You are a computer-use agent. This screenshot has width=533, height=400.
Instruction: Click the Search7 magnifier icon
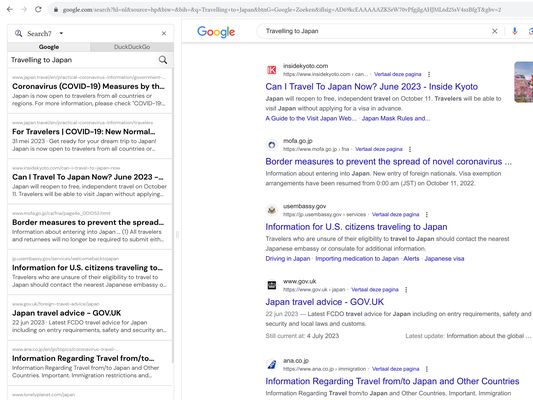click(18, 33)
